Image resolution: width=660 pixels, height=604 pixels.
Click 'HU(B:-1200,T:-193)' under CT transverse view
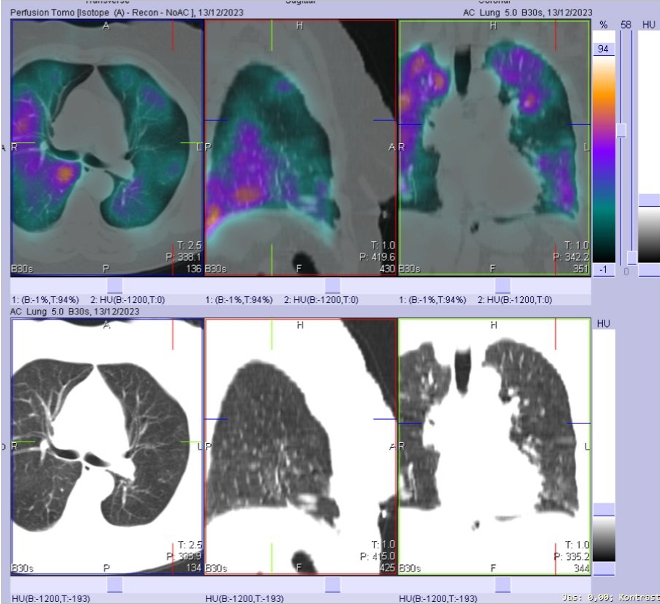point(51,599)
